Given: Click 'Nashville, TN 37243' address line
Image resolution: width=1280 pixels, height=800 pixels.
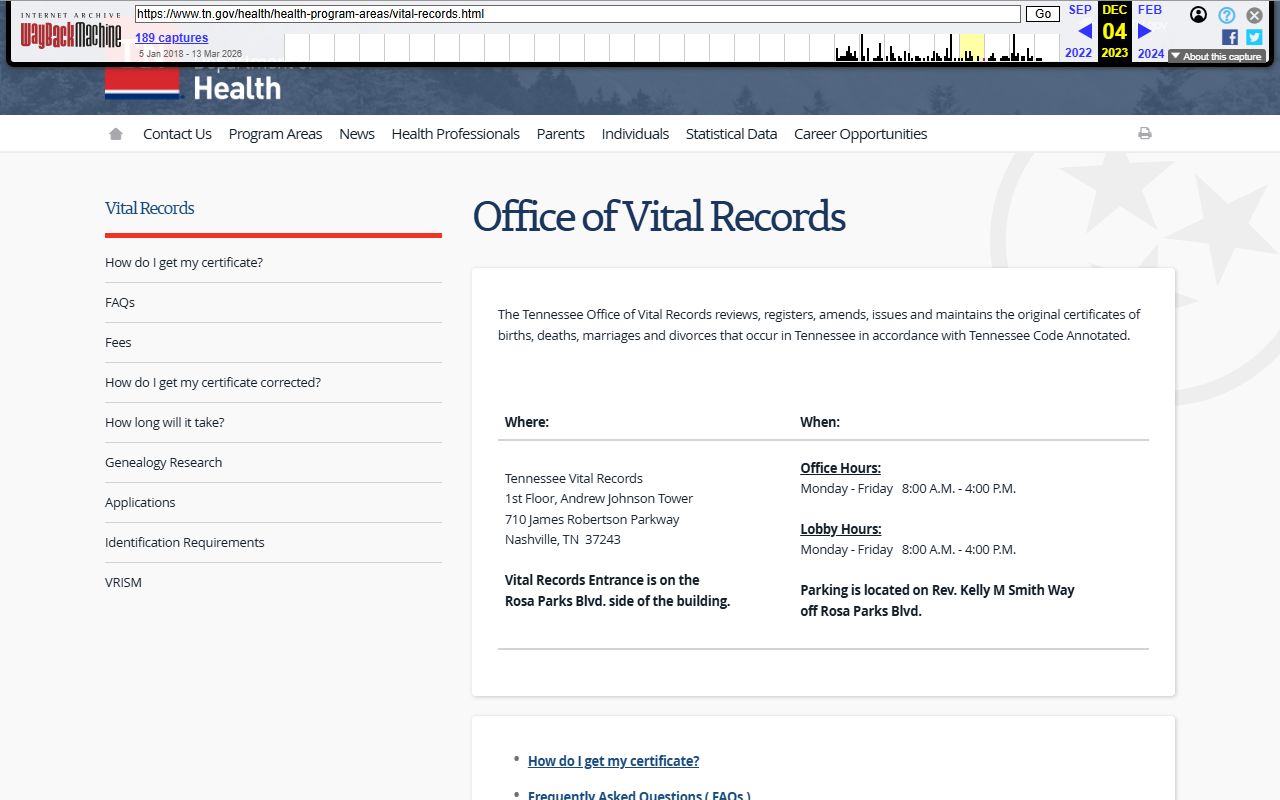Looking at the screenshot, I should pos(563,539).
